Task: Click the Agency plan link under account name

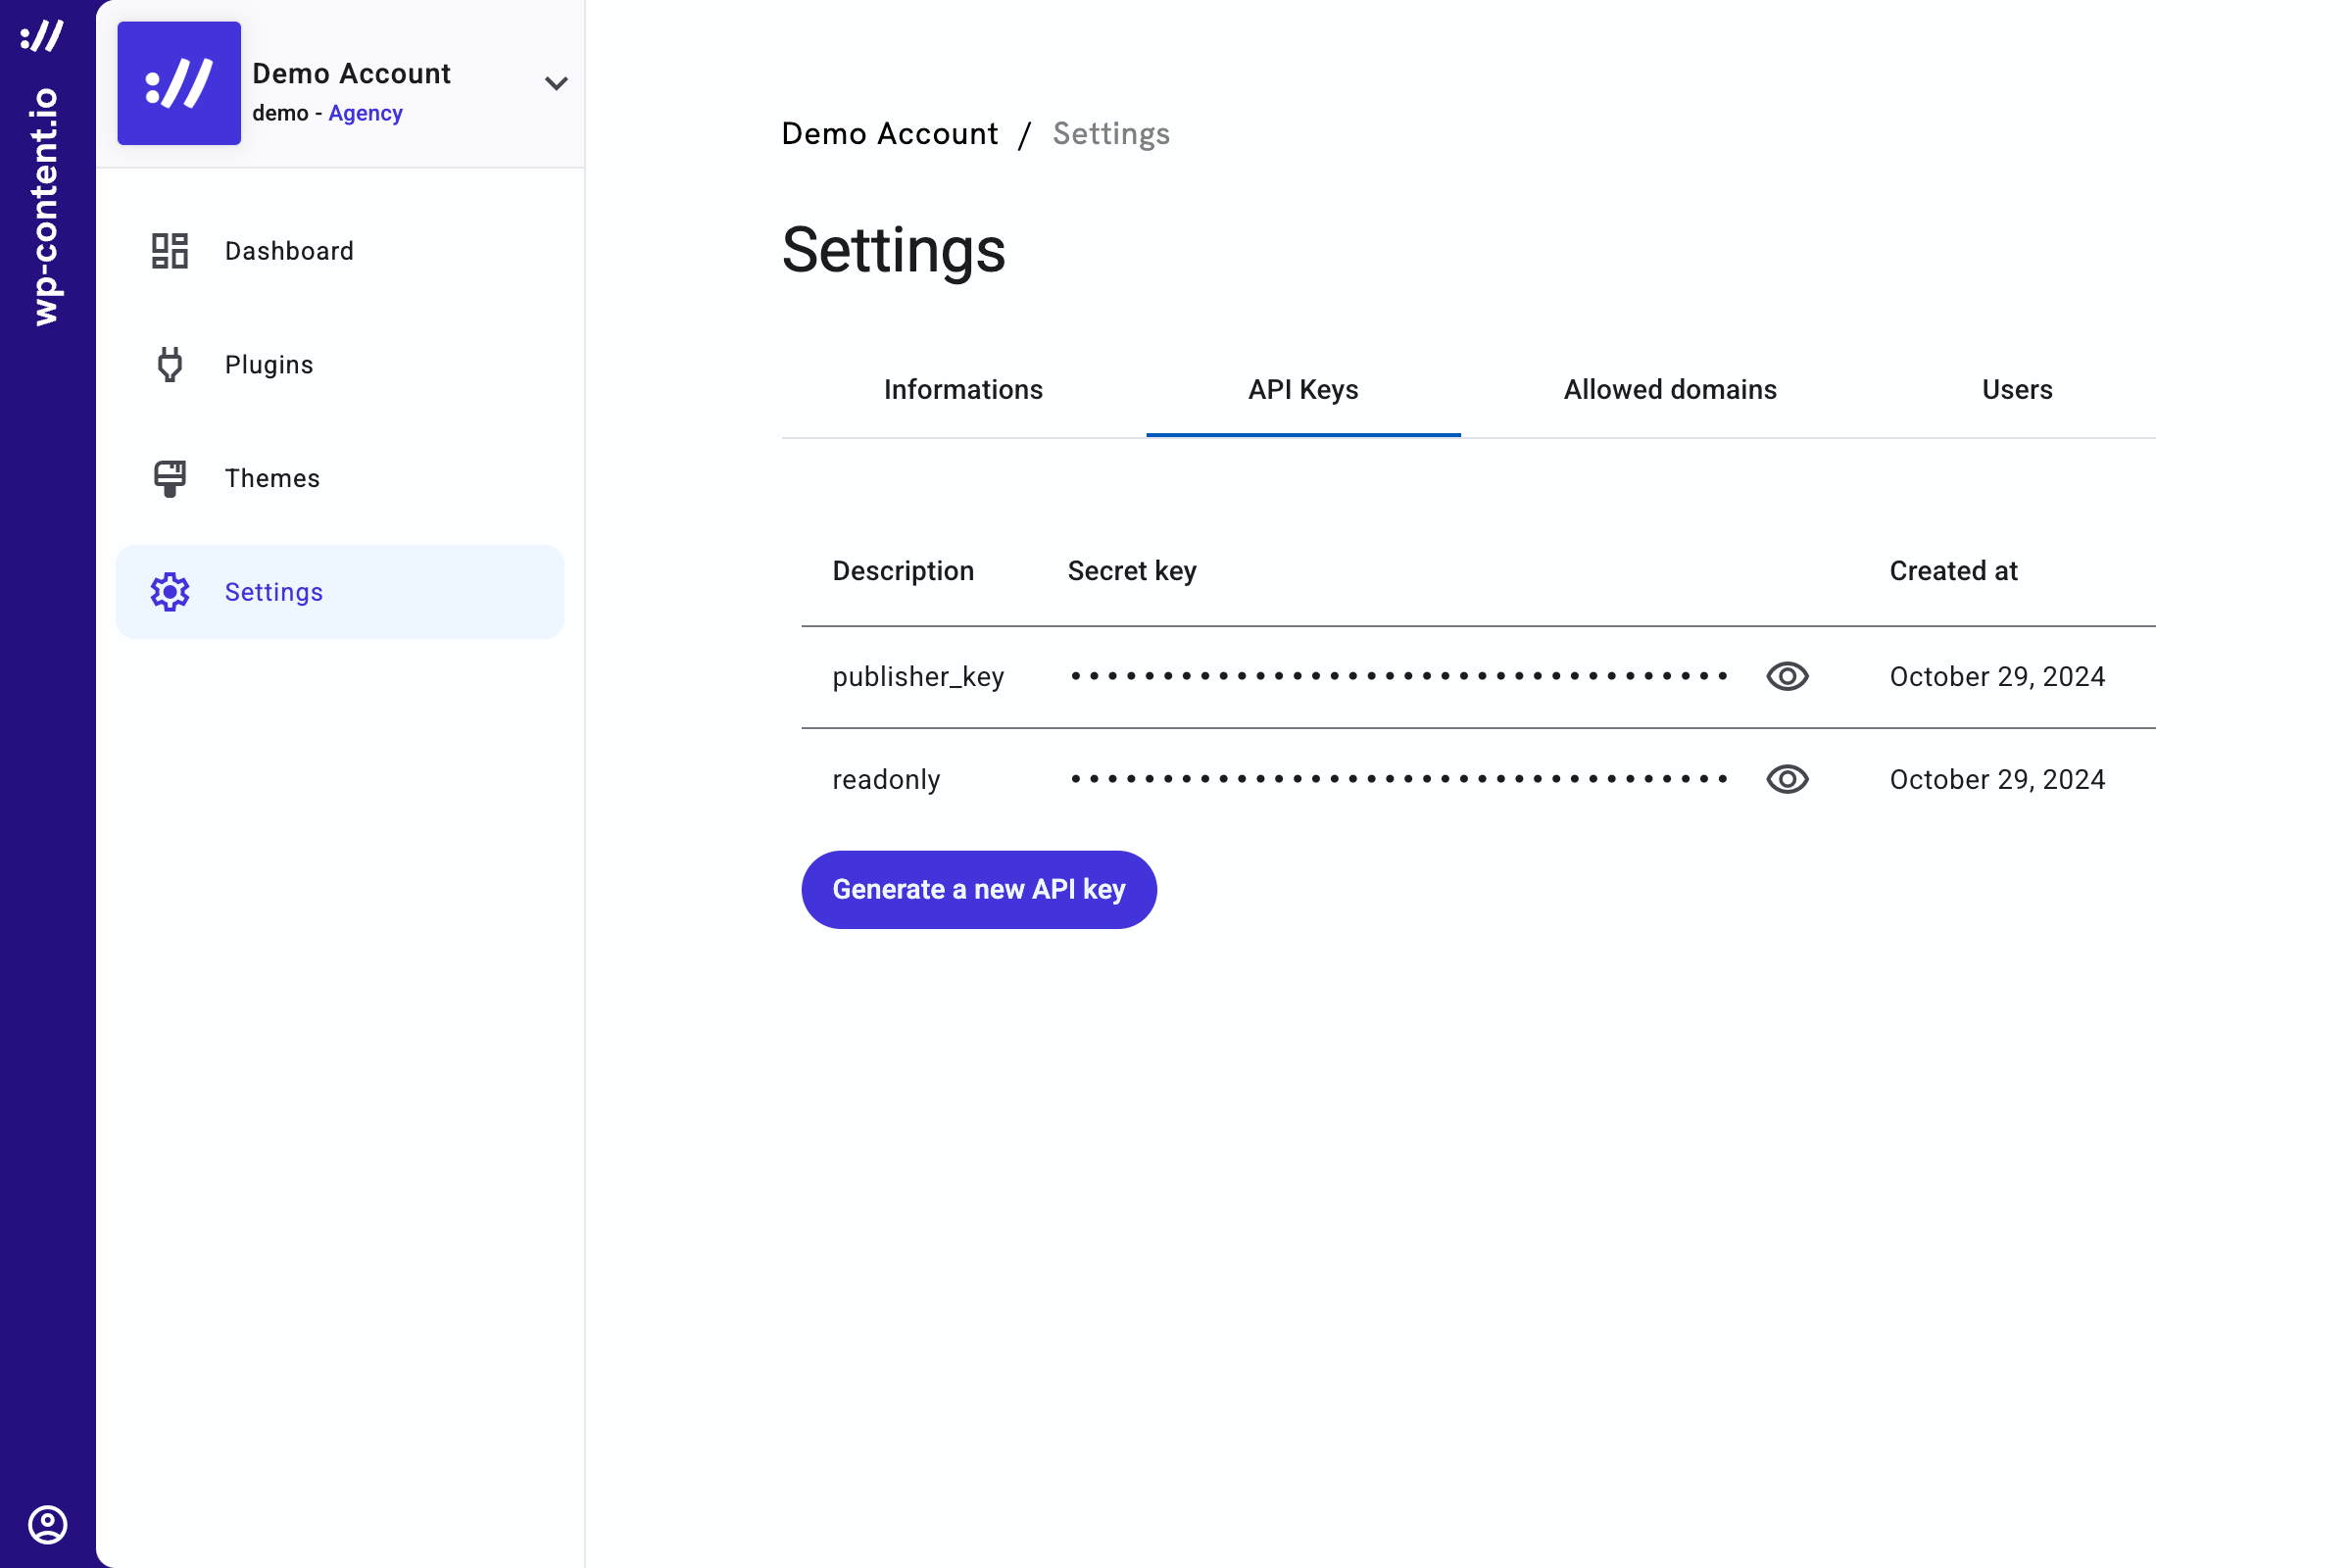Action: [365, 113]
